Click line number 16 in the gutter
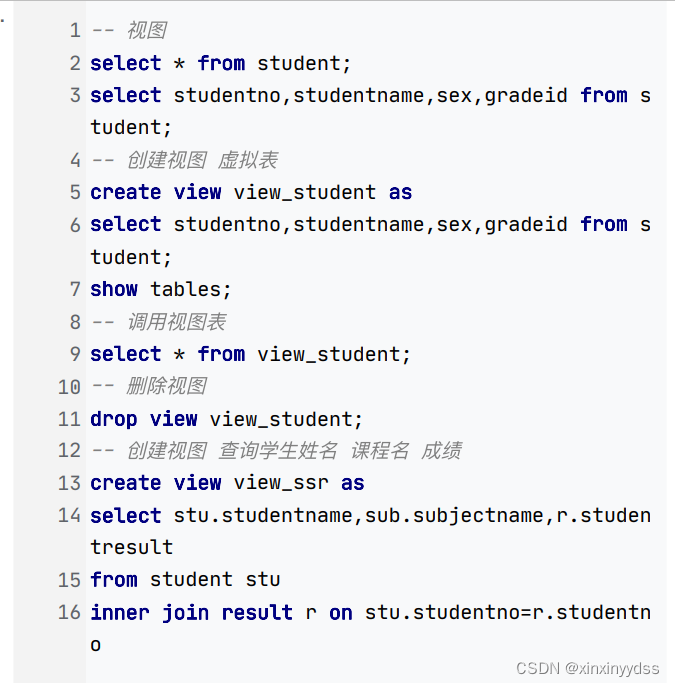The width and height of the screenshot is (675, 687). (69, 613)
